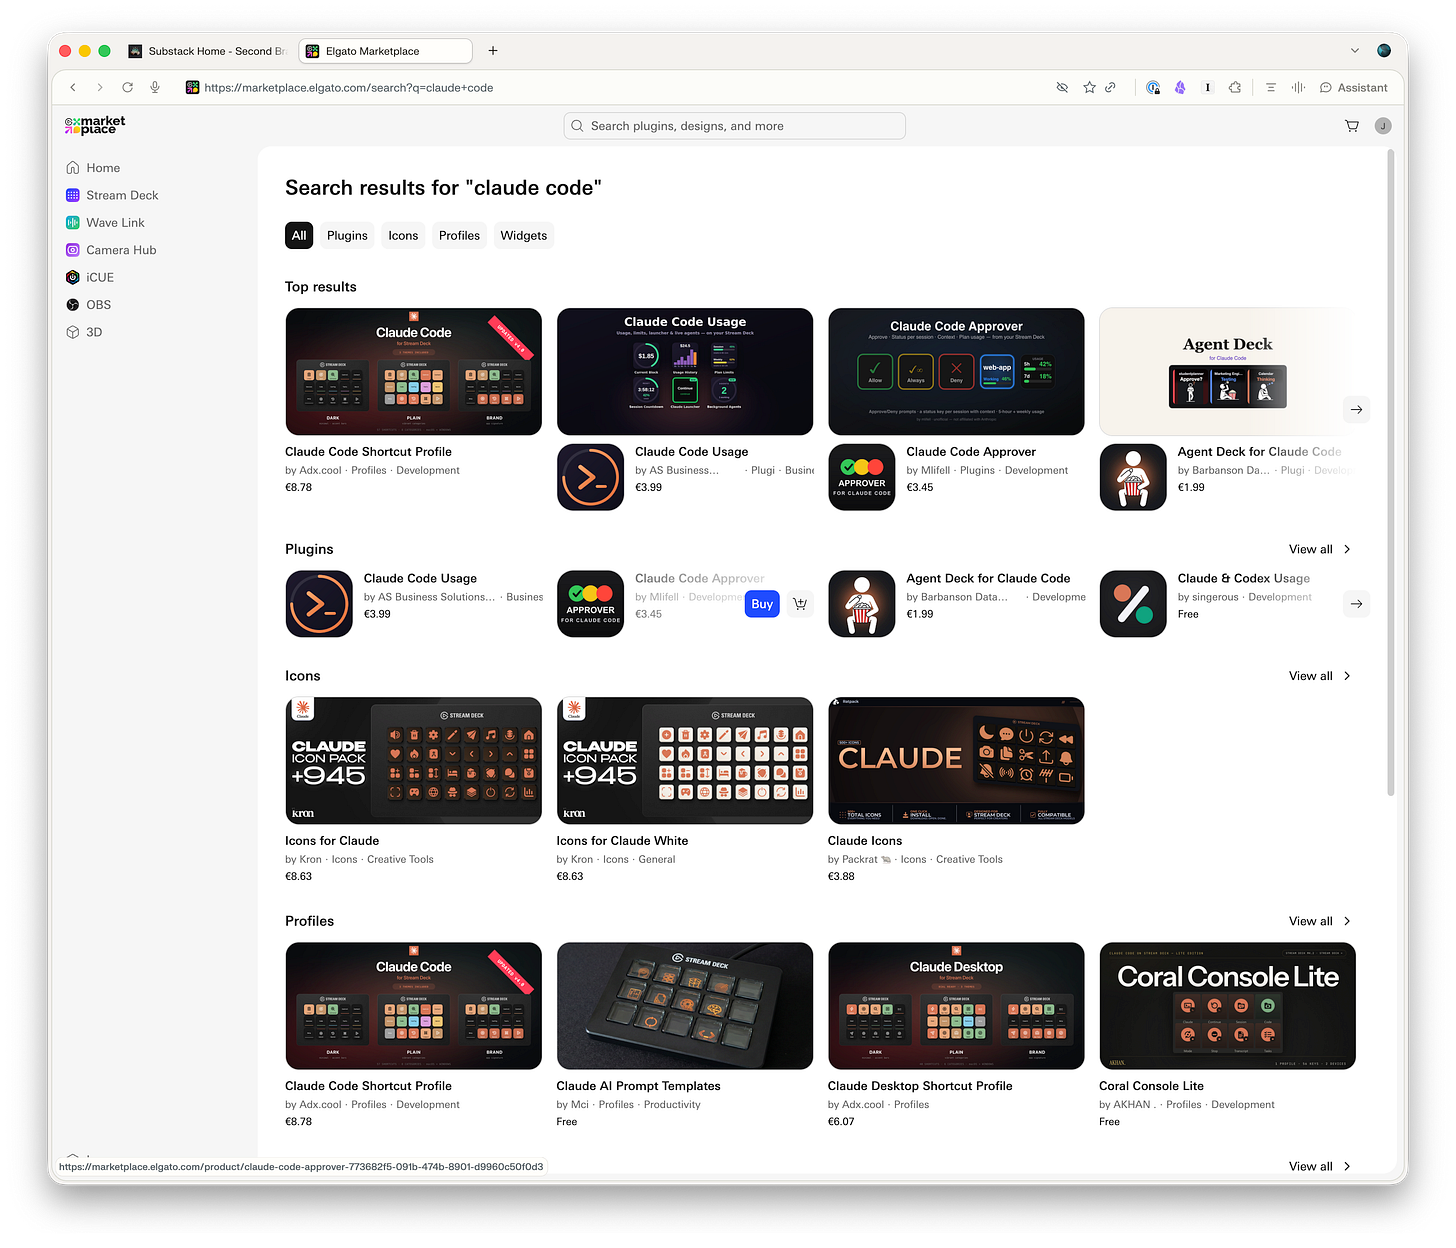Switch to the Substack Home tab
The width and height of the screenshot is (1456, 1248).
tap(208, 51)
